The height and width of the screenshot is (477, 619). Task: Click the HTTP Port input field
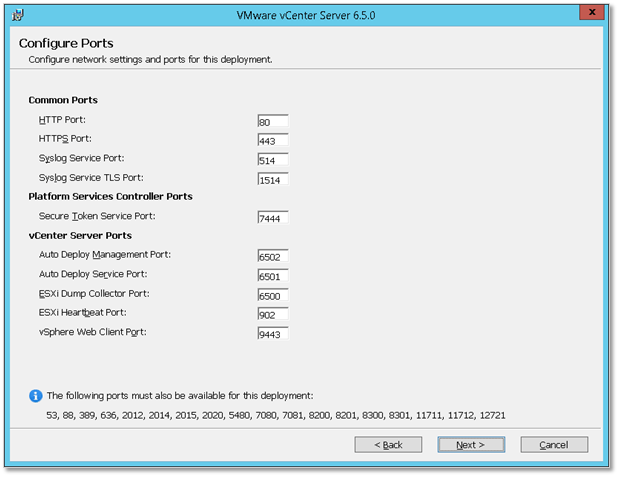(x=273, y=121)
